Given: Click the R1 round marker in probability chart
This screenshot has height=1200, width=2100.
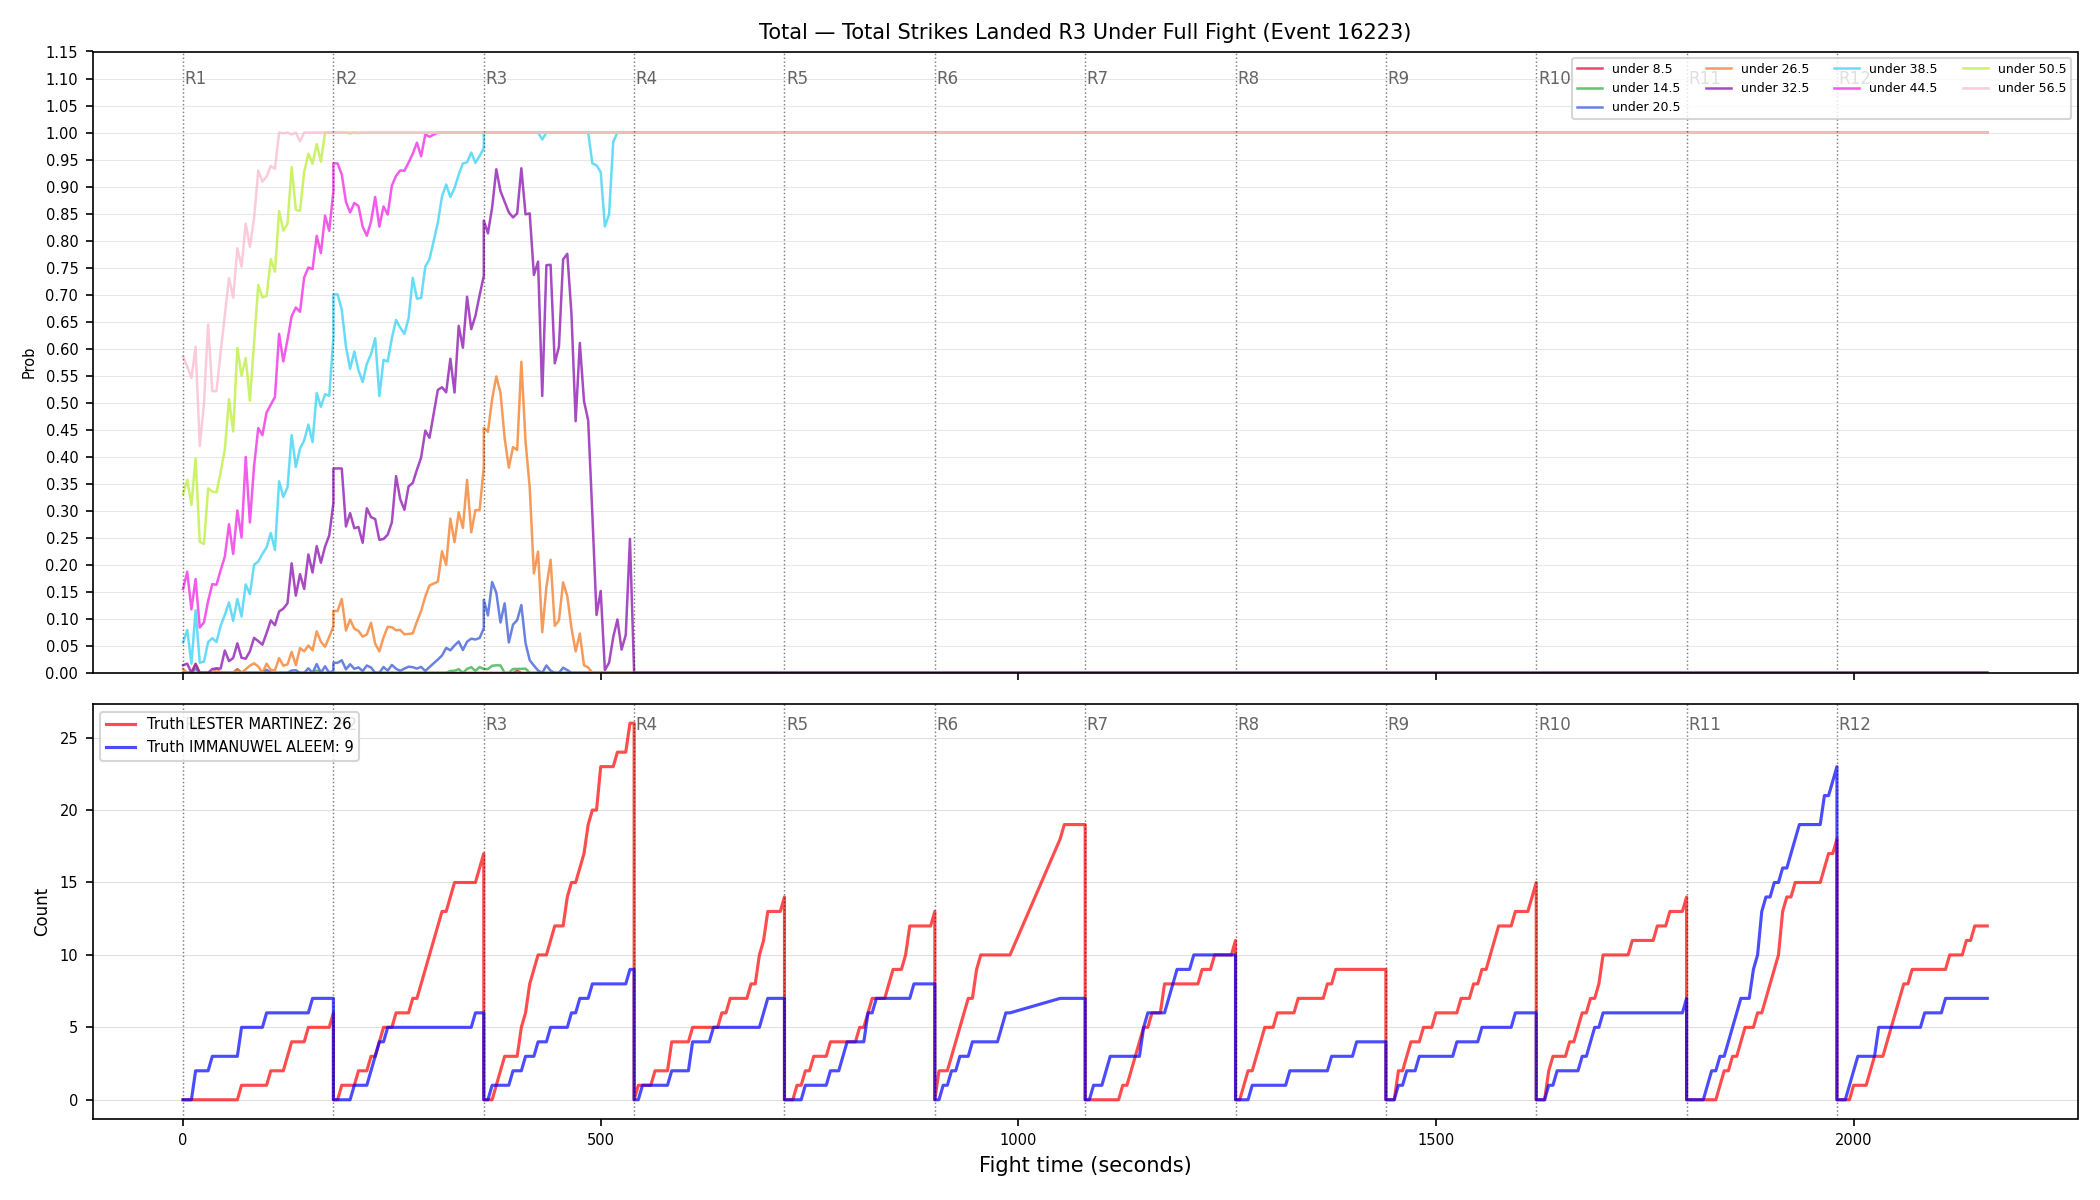Looking at the screenshot, I should 196,78.
